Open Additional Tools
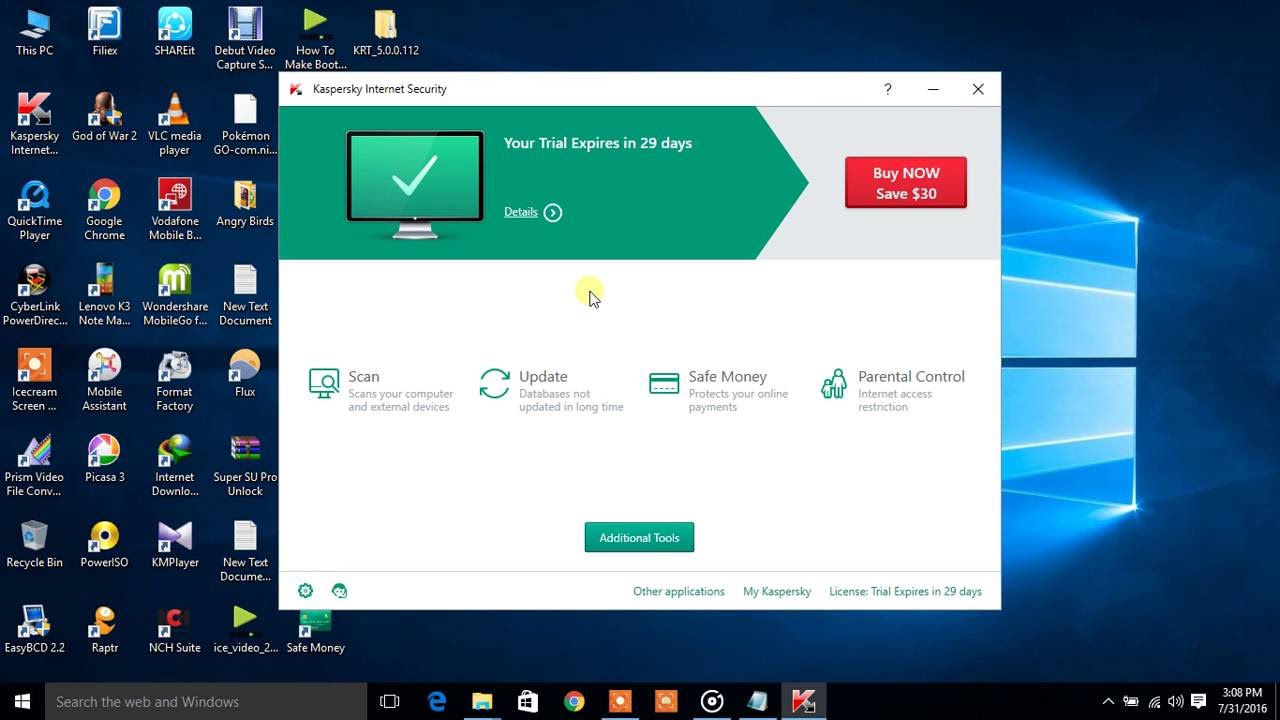1280x720 pixels. point(639,538)
